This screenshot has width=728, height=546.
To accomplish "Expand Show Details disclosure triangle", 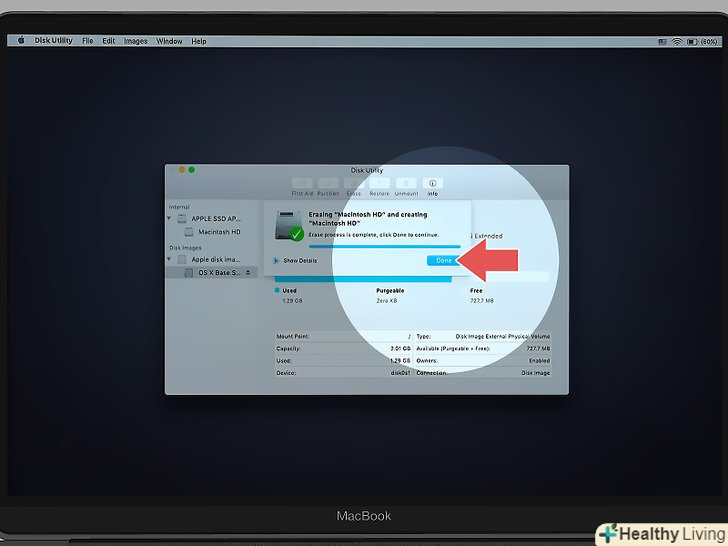I will tap(276, 260).
